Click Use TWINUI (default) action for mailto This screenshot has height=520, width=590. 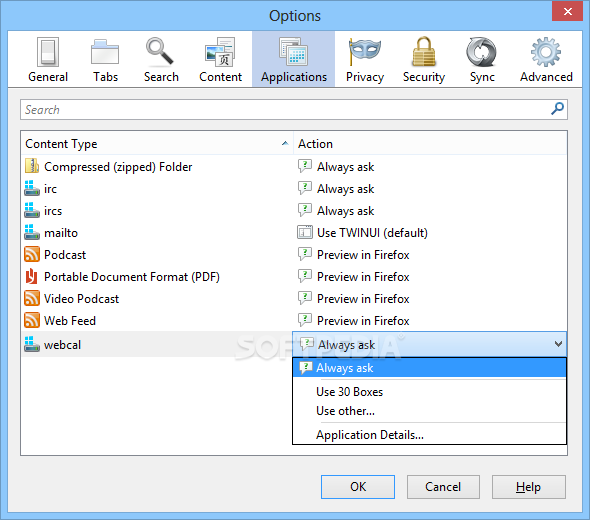coord(372,233)
